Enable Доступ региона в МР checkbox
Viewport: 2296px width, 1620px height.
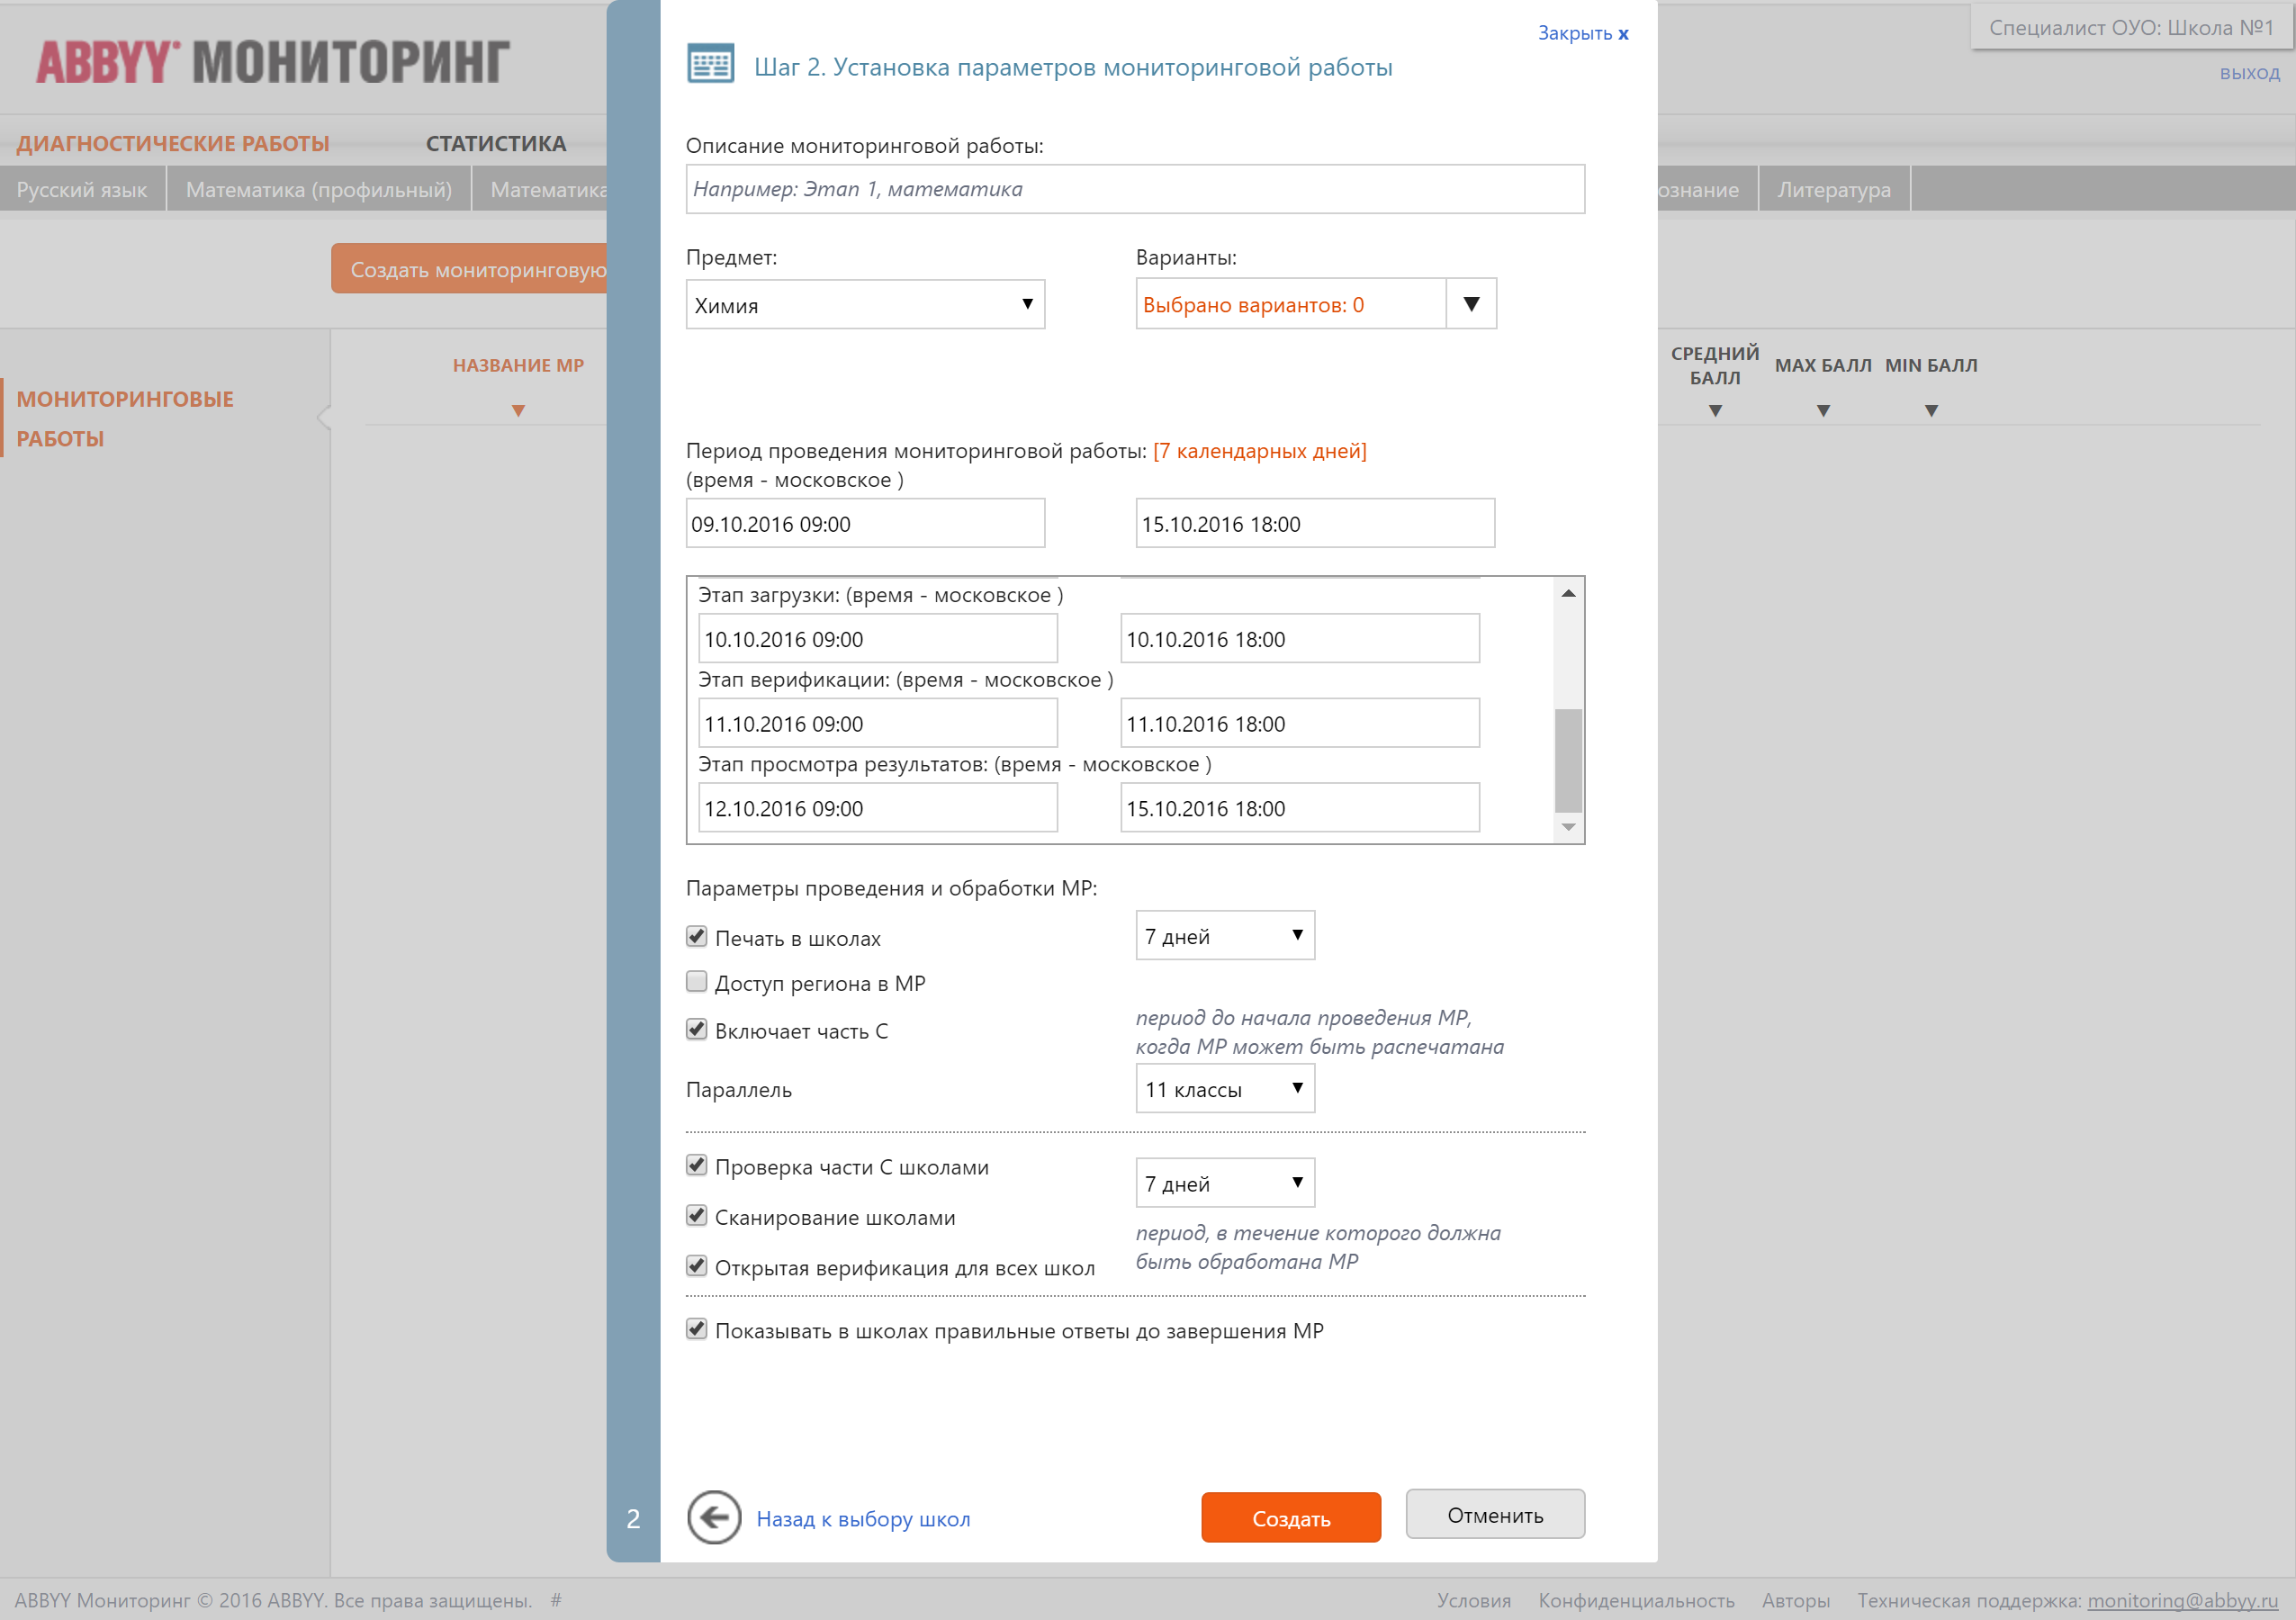(697, 982)
